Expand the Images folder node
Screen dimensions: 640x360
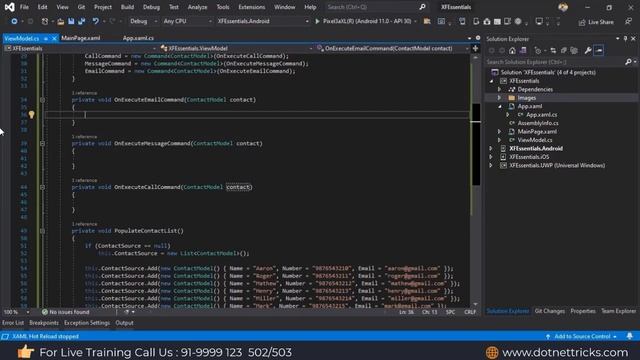click(499, 98)
